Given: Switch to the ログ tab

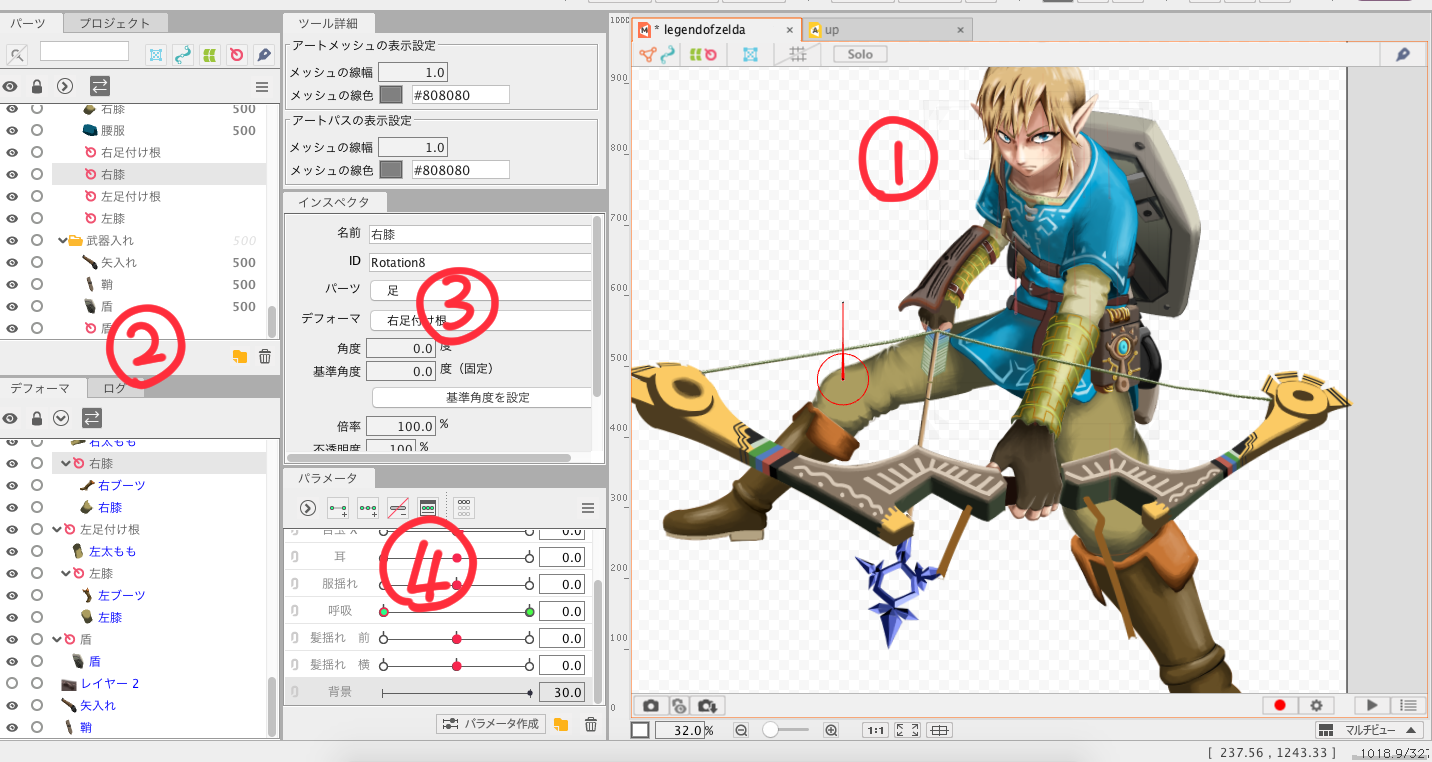Looking at the screenshot, I should point(115,388).
